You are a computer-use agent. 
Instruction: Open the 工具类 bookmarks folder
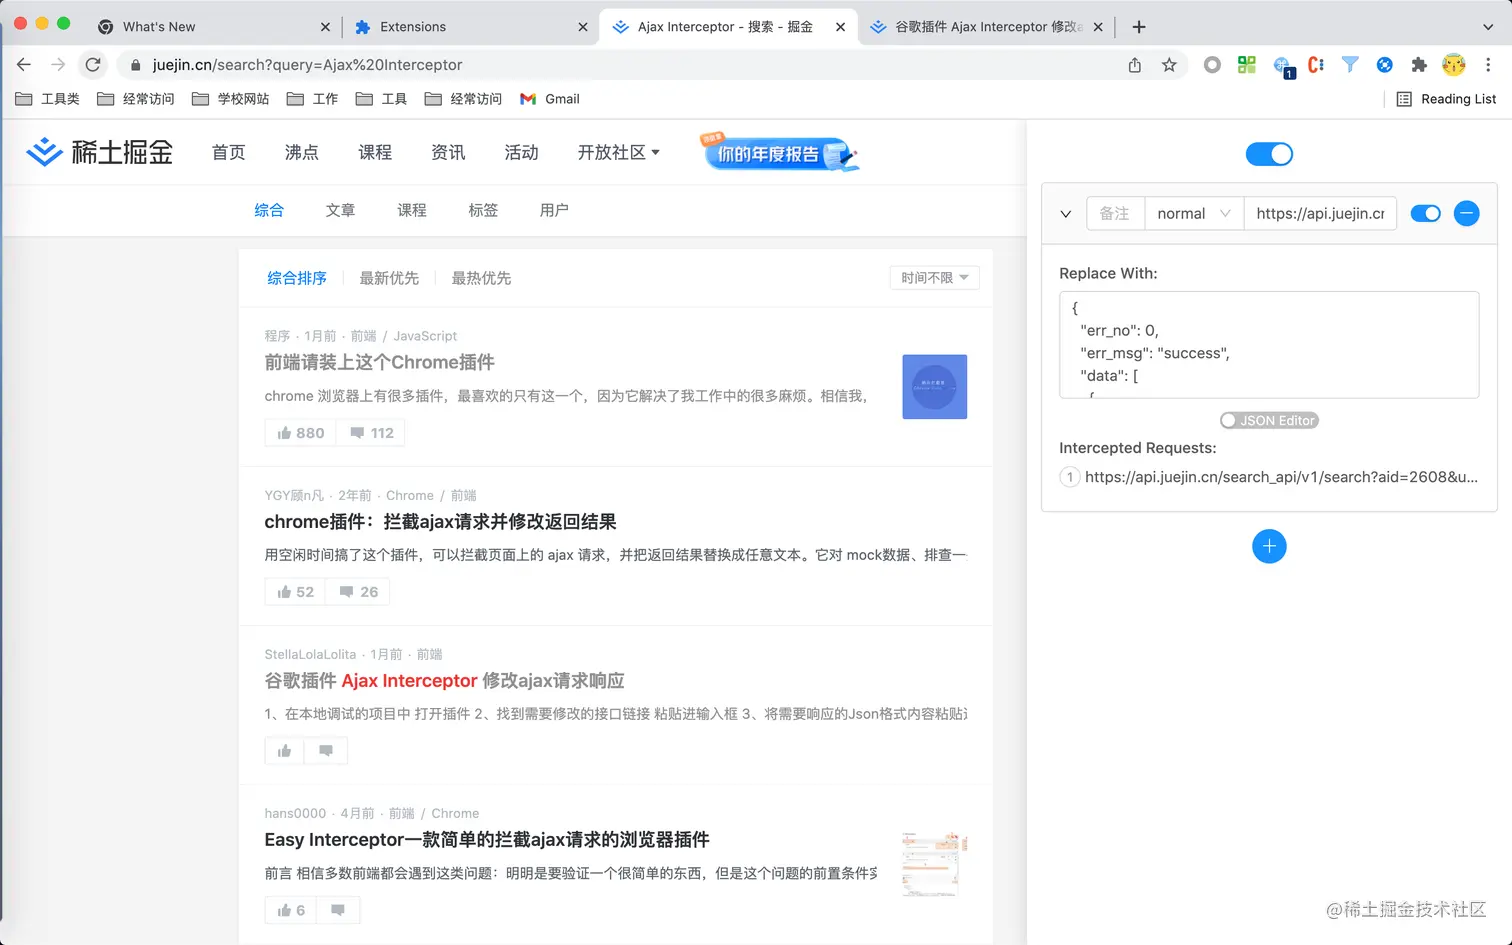(x=47, y=99)
